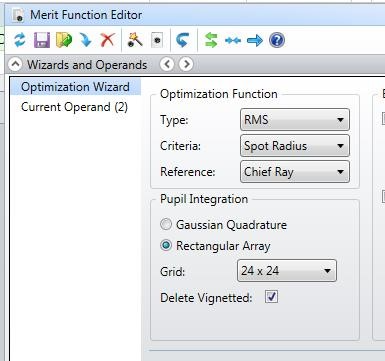Open the Type dropdown showing RMS
The width and height of the screenshot is (385, 361).
pos(295,120)
